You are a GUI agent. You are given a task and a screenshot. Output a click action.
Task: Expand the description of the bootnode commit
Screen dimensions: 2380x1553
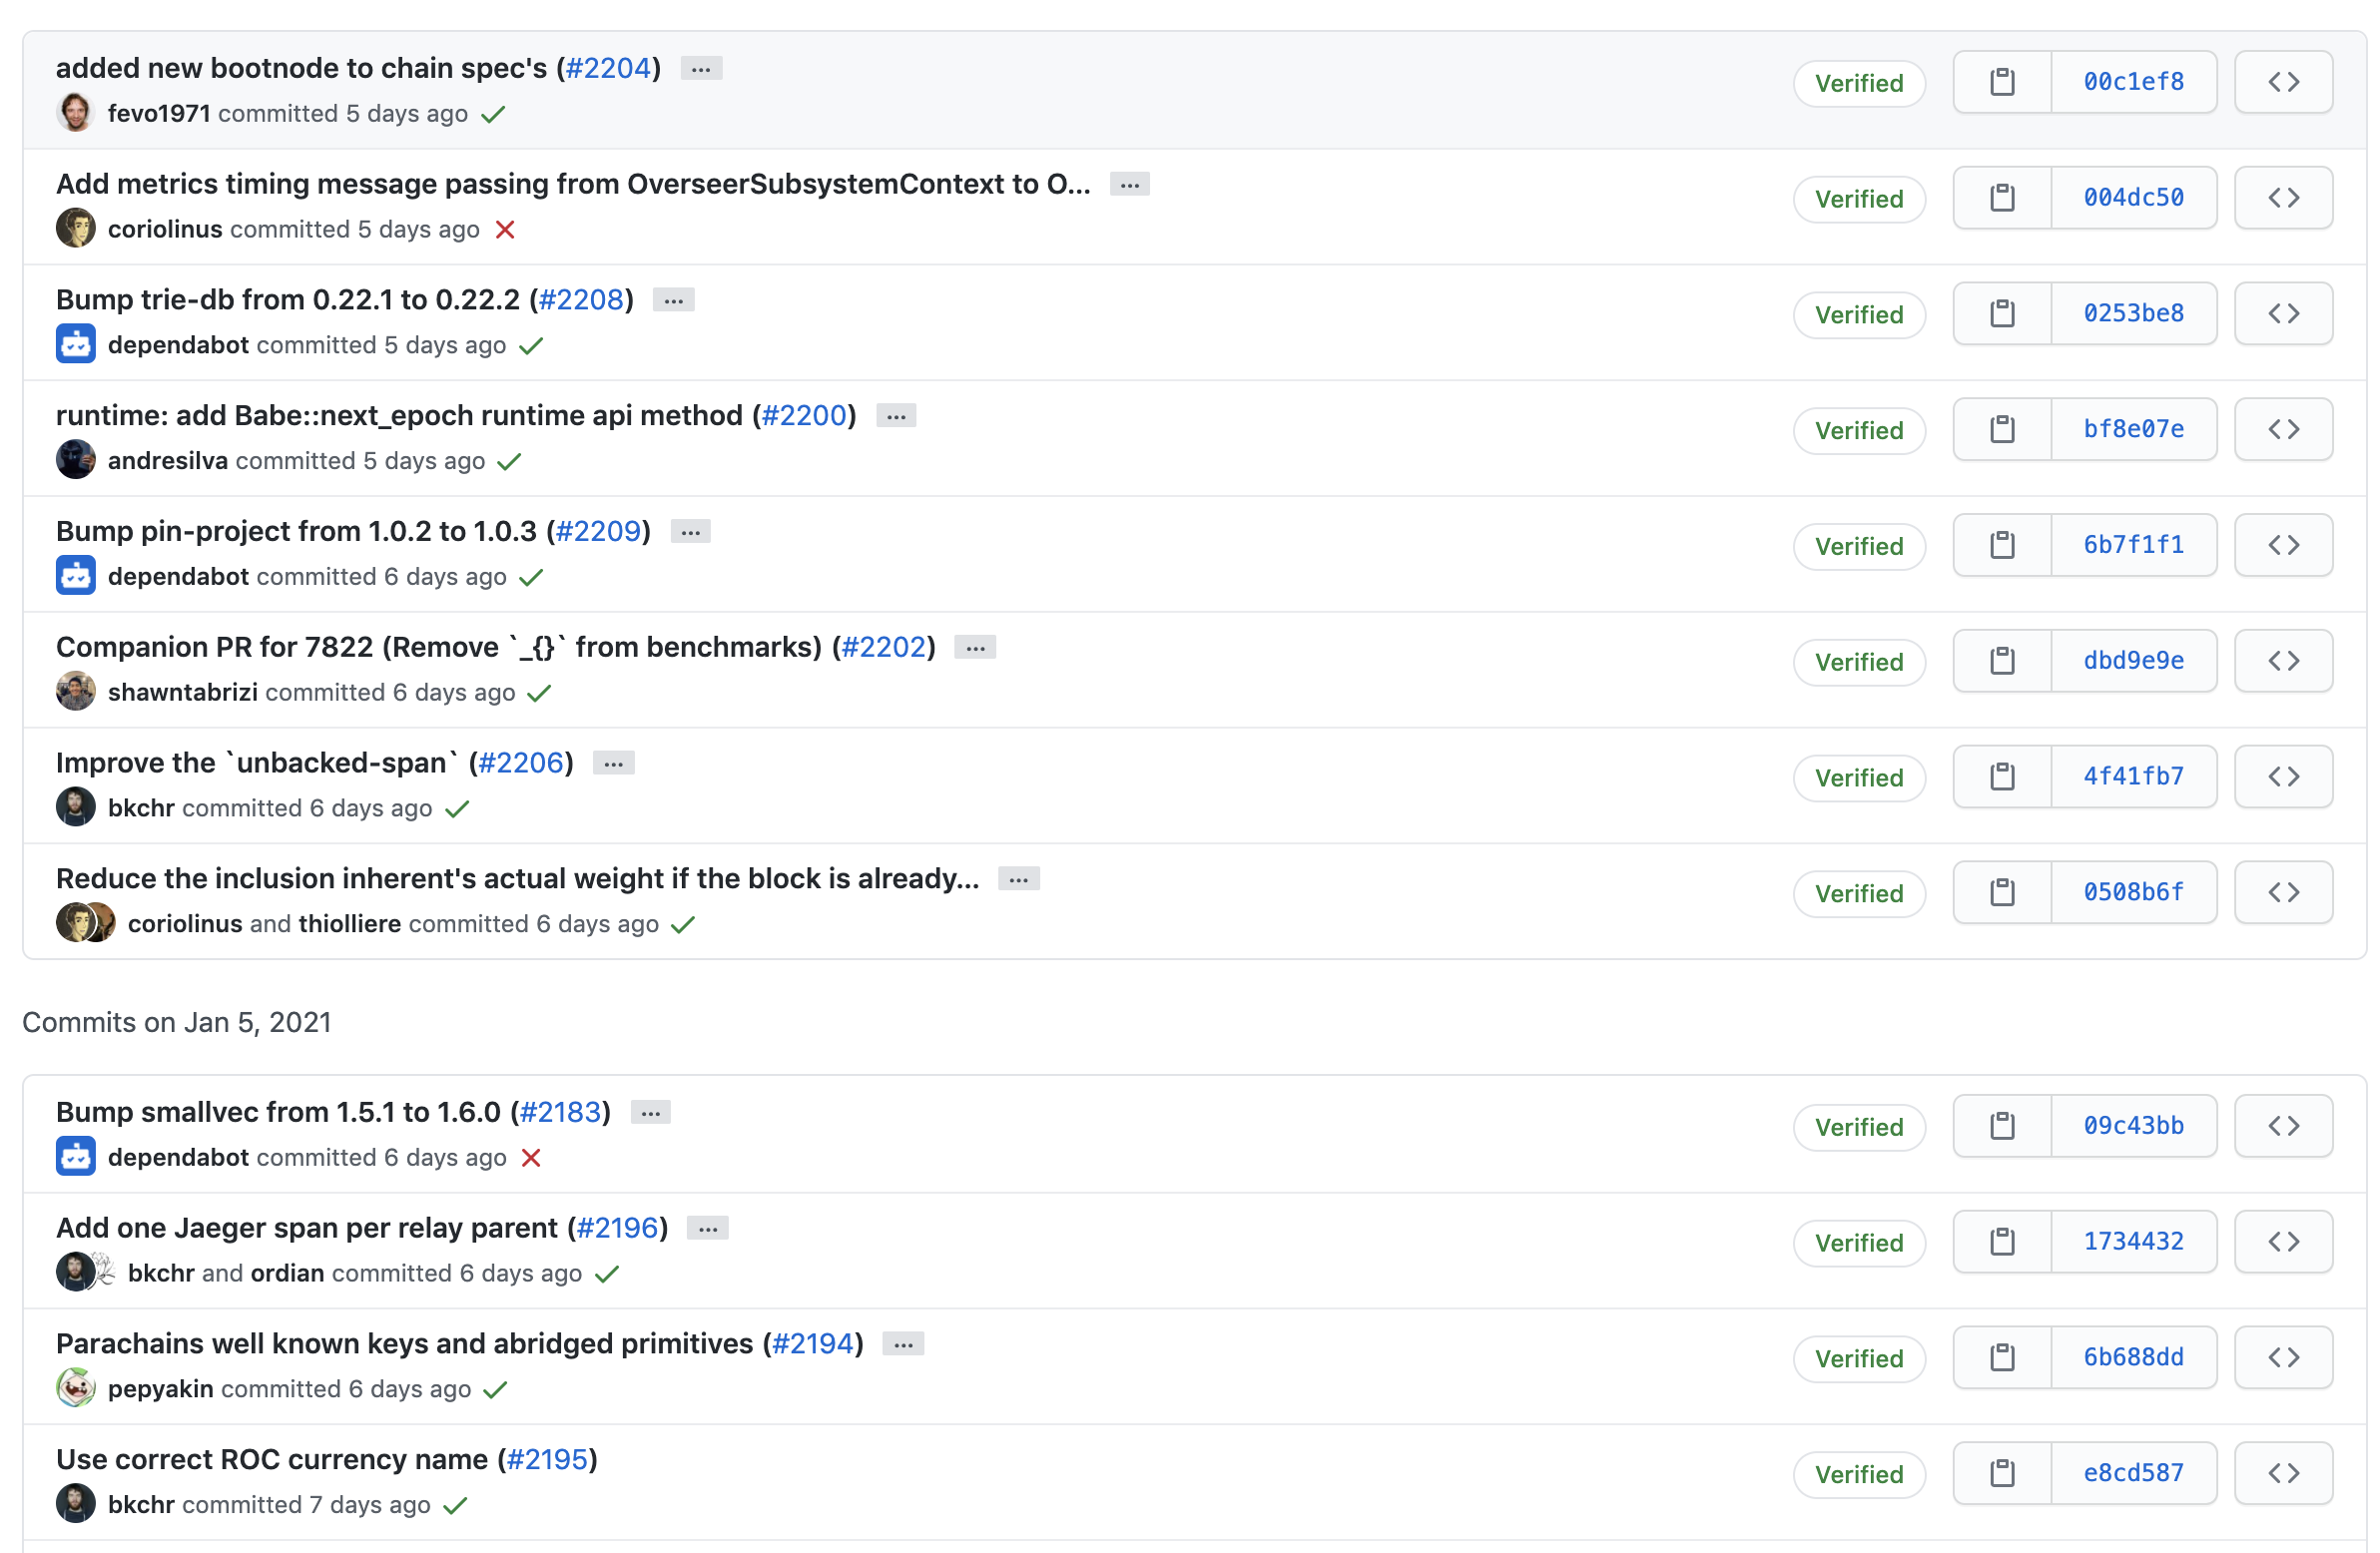701,69
